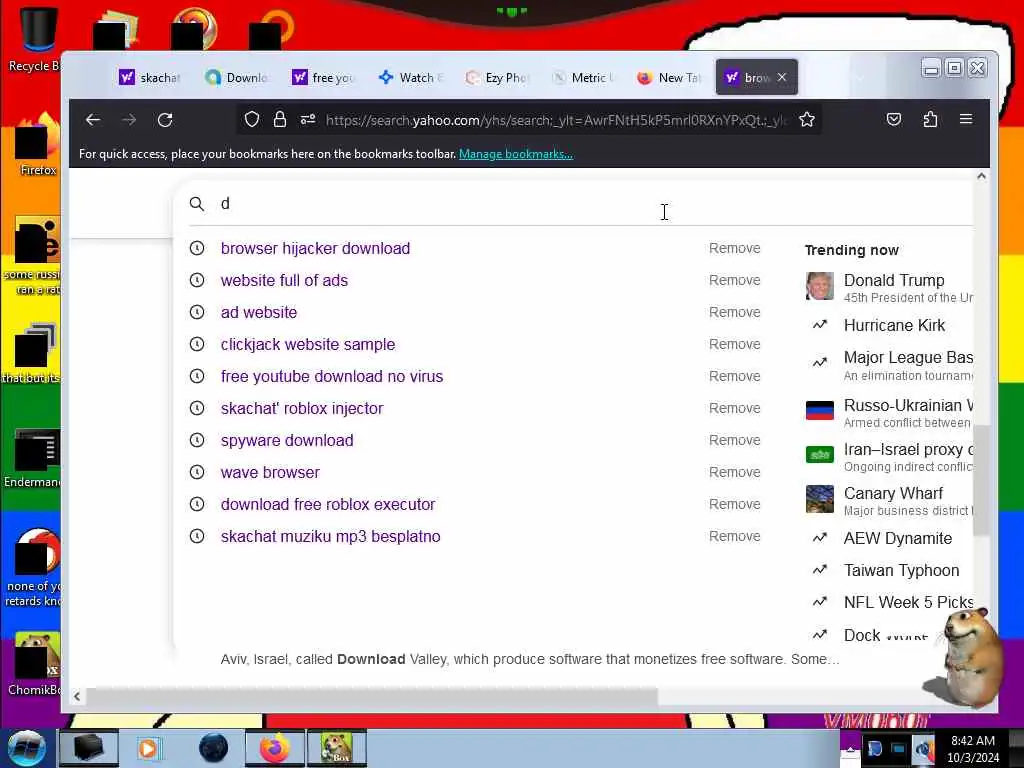Select suggestion 'free youtube download no virus'
This screenshot has width=1024, height=768.
pyautogui.click(x=332, y=376)
